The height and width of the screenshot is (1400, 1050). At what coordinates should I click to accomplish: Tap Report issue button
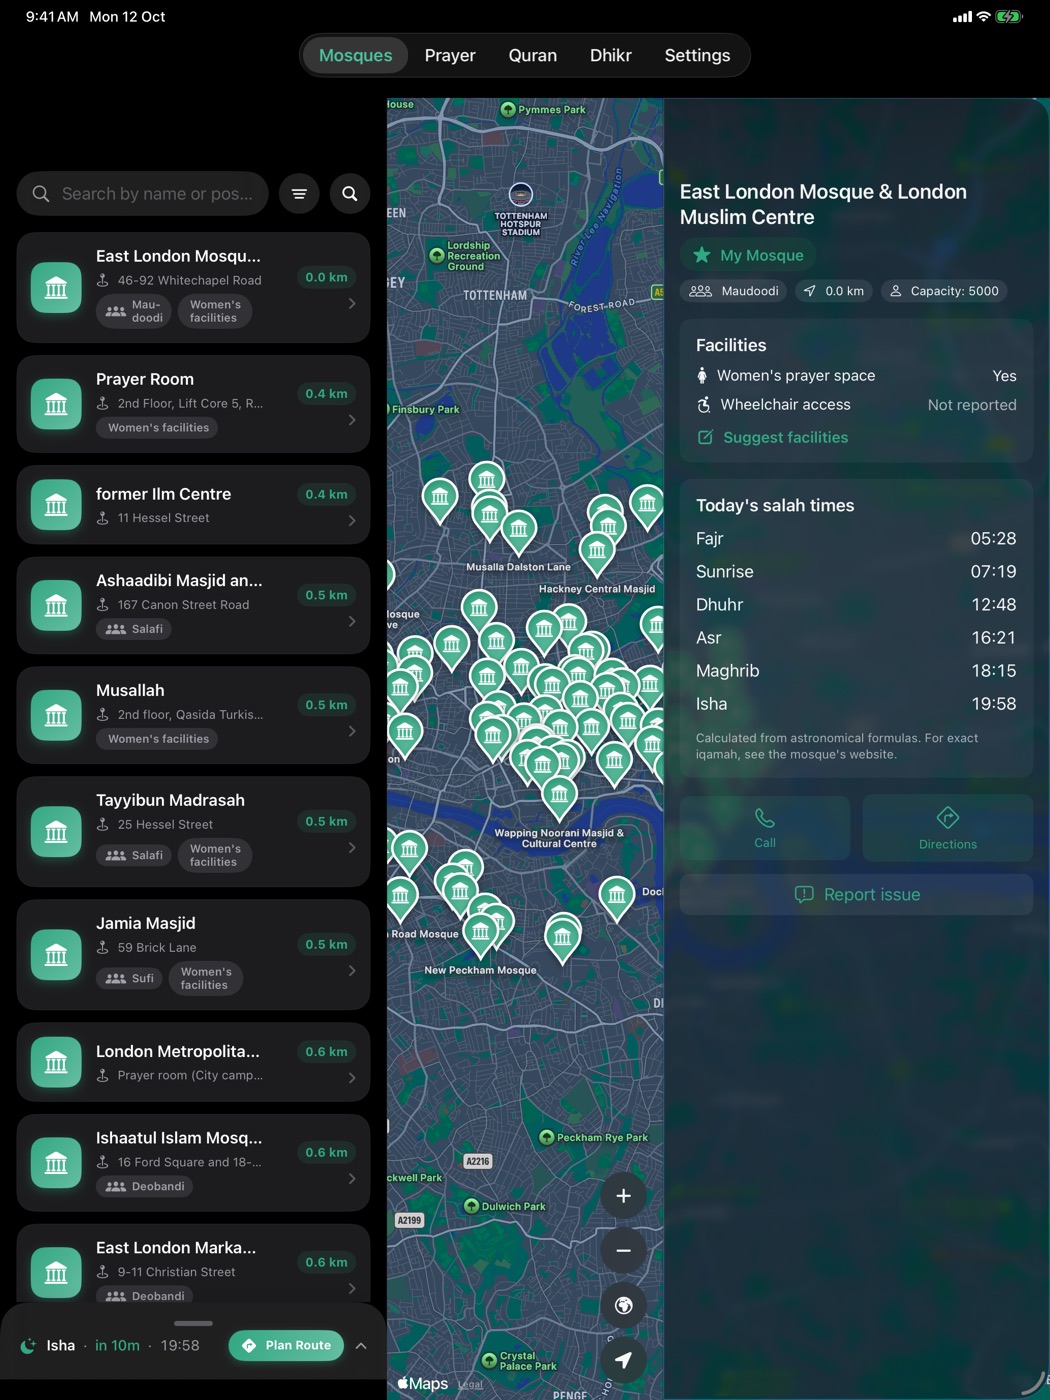(x=856, y=895)
